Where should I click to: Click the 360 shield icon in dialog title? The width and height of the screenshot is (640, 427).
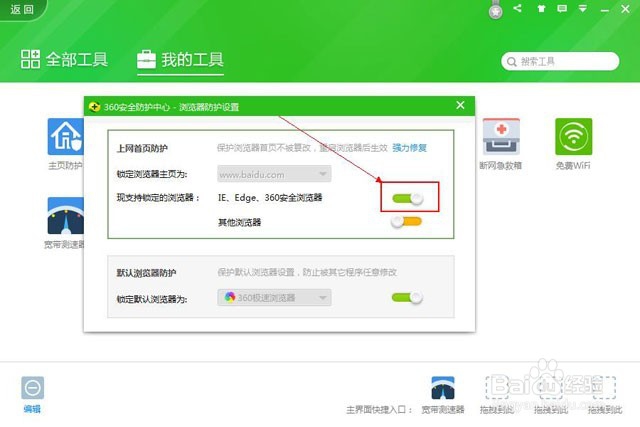[94, 107]
